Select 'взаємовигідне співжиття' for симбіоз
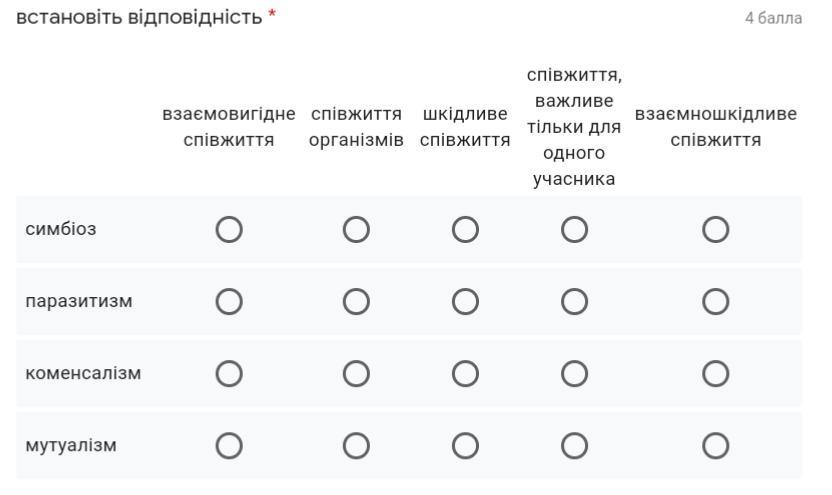 [229, 230]
